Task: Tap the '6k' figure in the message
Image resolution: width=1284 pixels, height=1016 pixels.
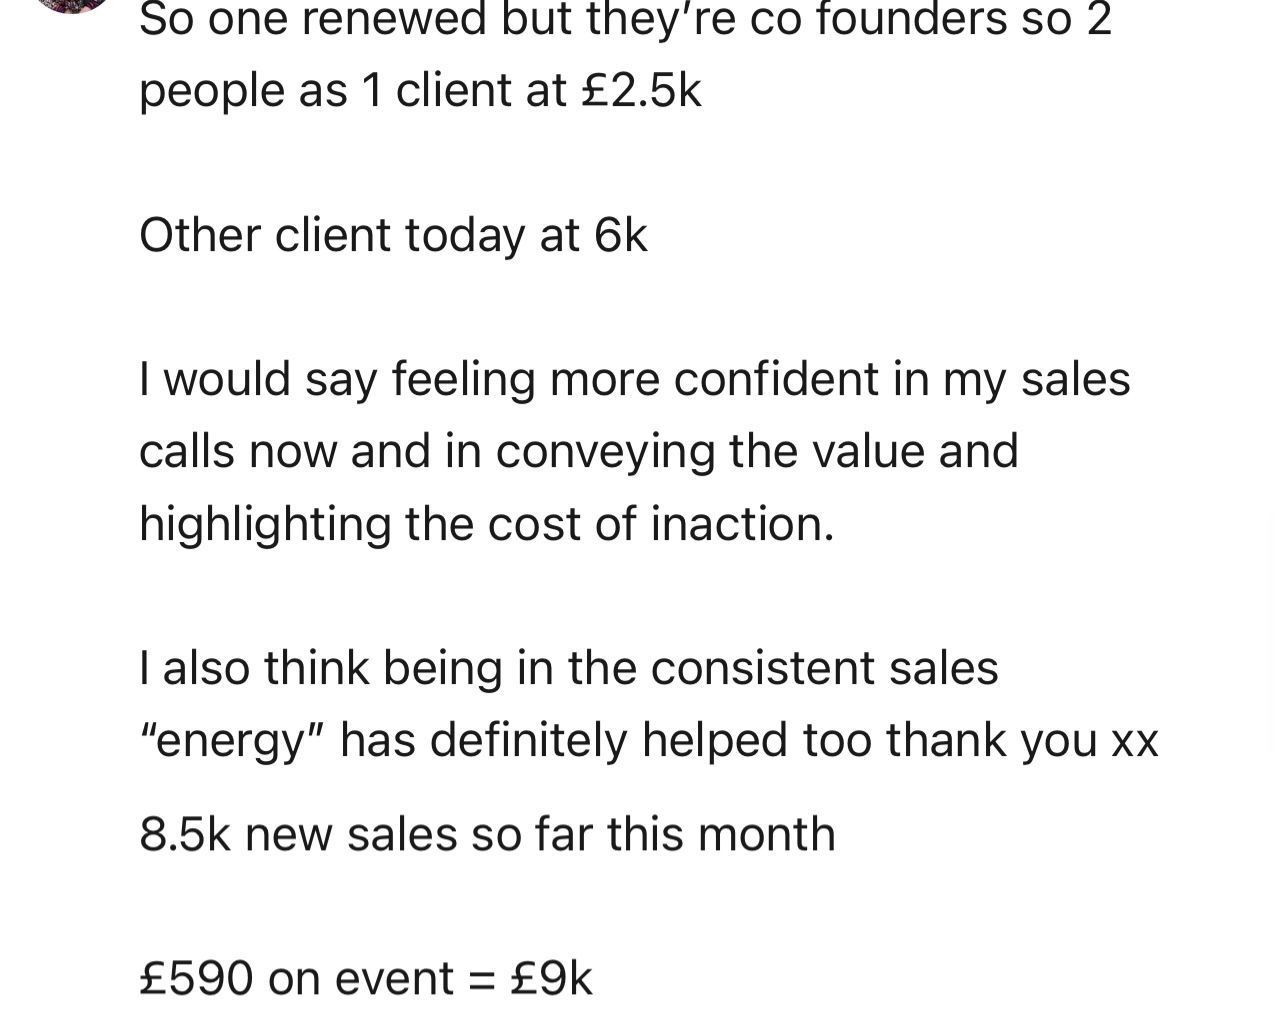Action: (x=621, y=236)
